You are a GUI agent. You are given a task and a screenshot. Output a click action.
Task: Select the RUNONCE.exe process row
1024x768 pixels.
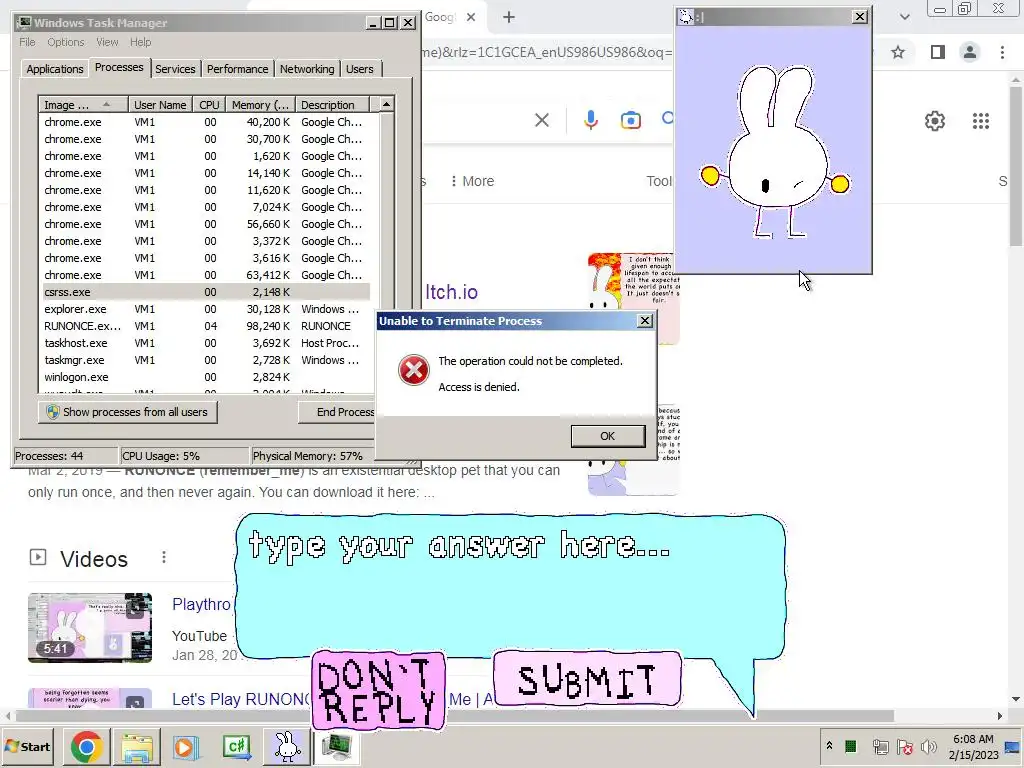[204, 326]
